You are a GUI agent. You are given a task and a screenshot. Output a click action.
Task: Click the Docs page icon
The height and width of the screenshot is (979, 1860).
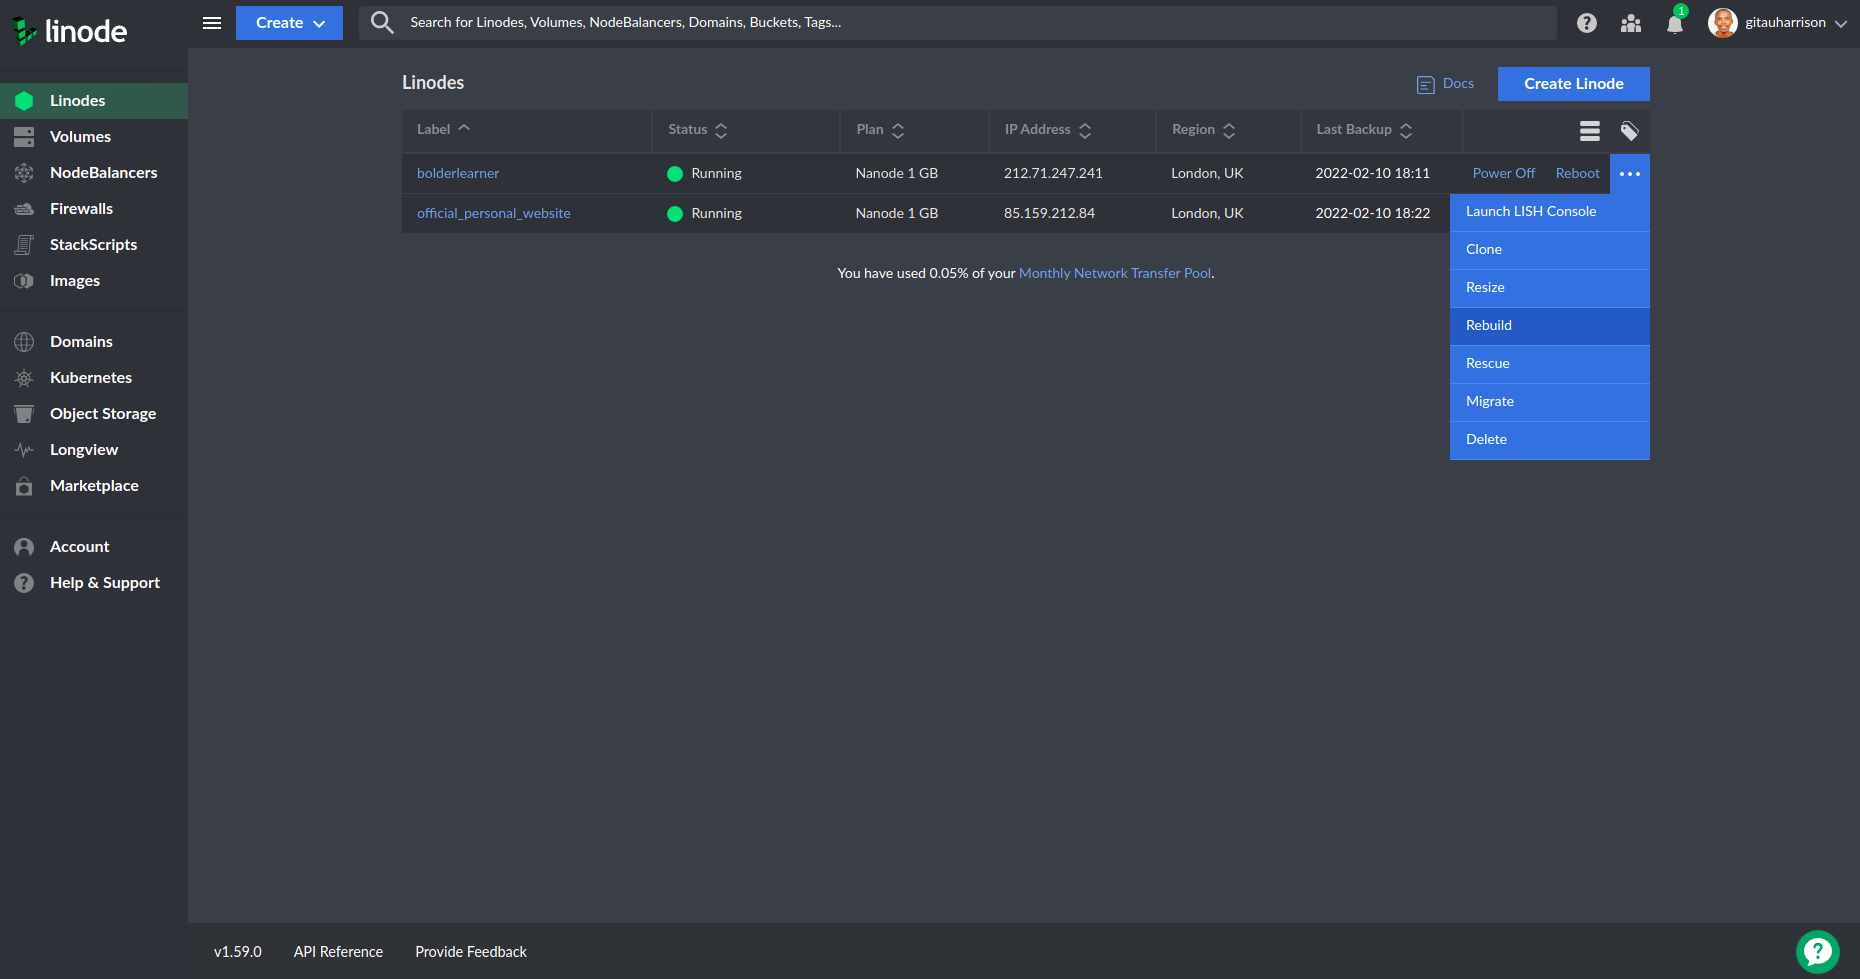[x=1426, y=85]
